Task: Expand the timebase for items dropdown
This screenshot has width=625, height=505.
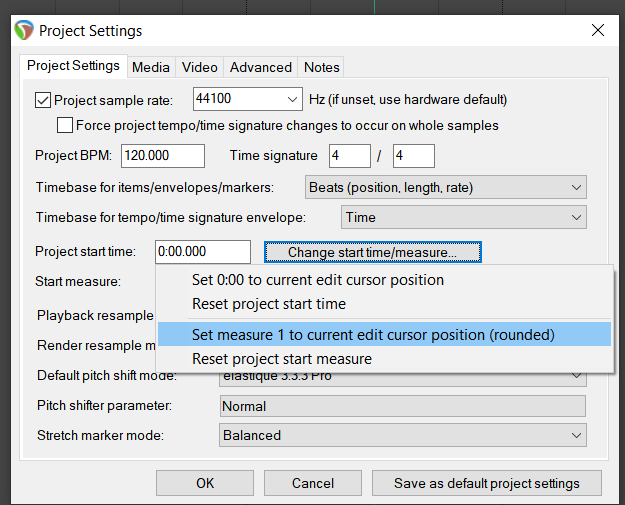Action: (x=576, y=187)
